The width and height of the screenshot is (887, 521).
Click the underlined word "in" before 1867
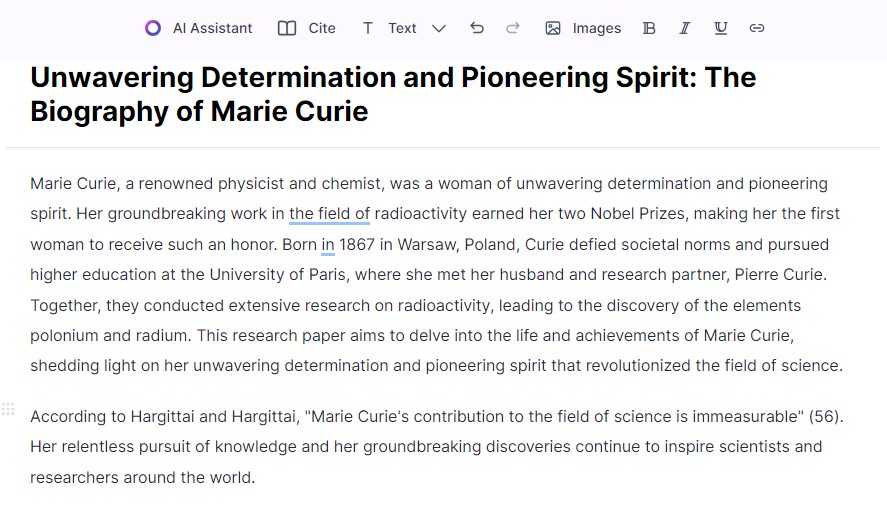pos(328,244)
